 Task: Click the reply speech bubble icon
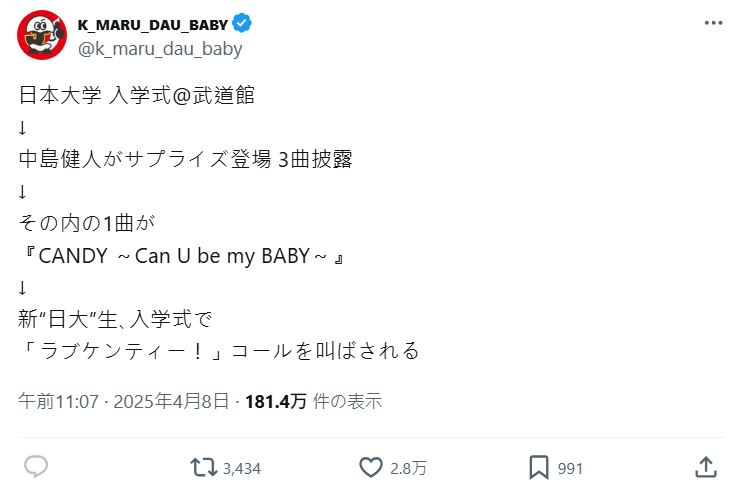pyautogui.click(x=36, y=467)
